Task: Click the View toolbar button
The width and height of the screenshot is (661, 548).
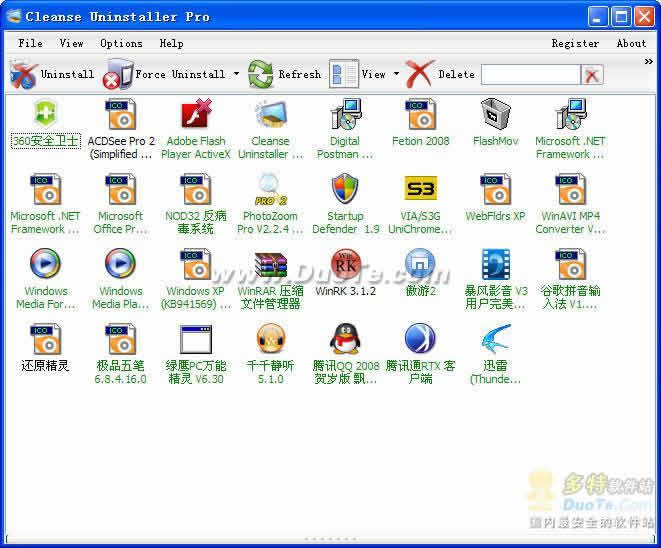Action: coord(357,75)
